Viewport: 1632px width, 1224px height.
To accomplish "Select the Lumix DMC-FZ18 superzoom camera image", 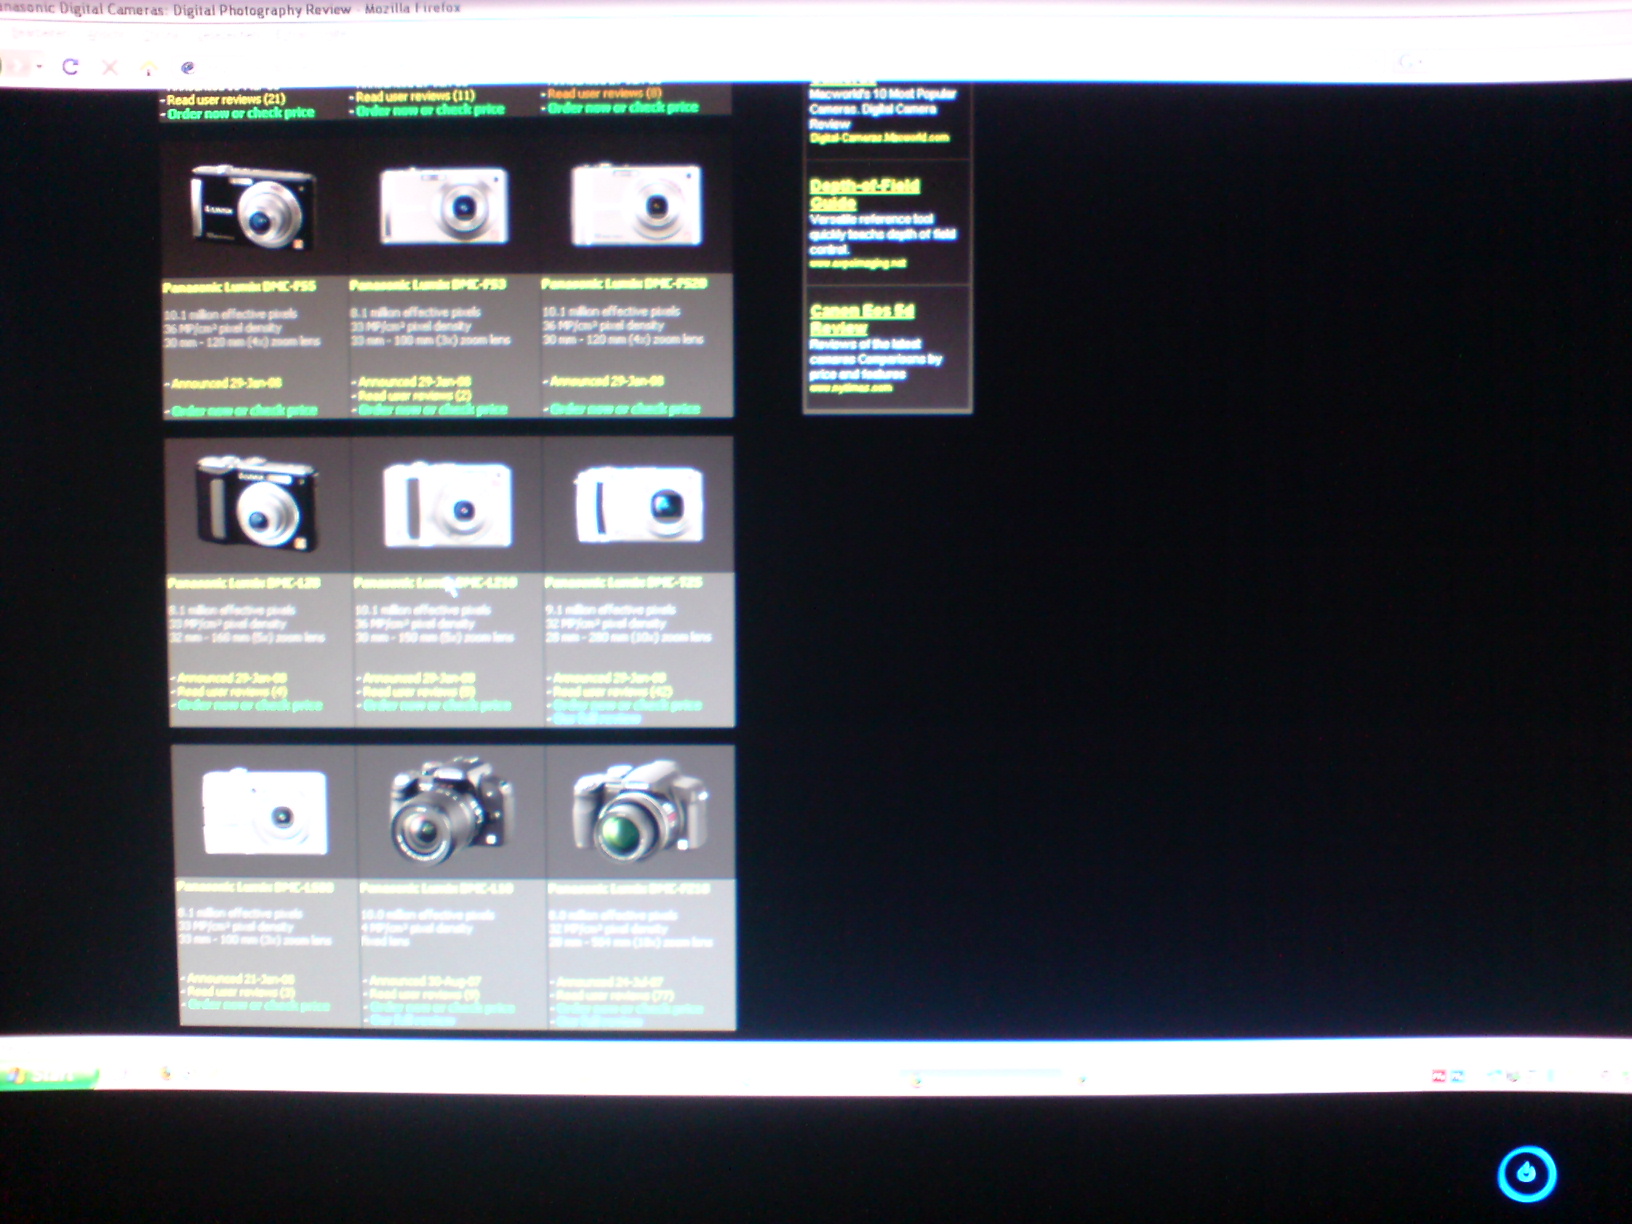I will pos(641,810).
